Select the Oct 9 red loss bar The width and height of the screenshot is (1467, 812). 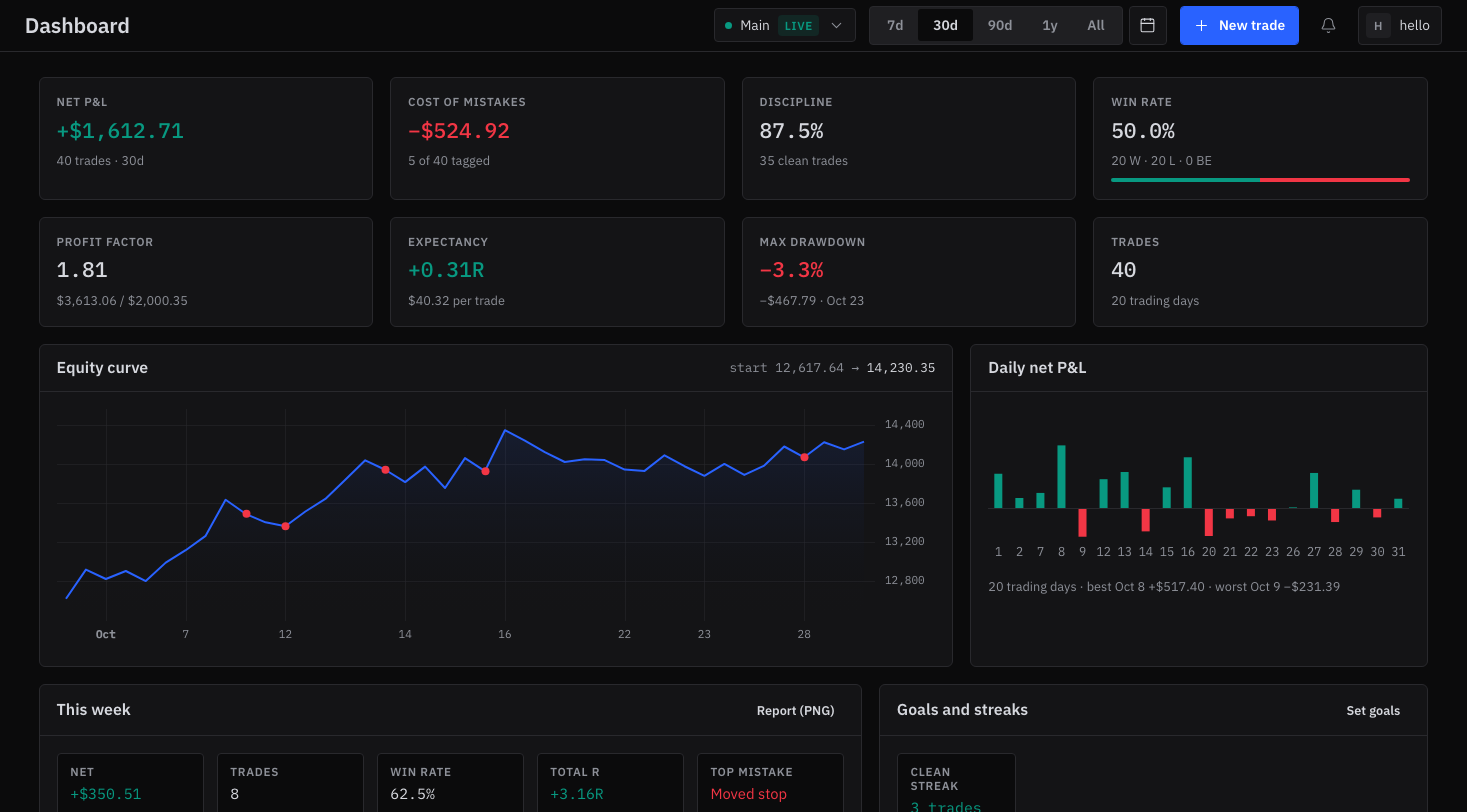[1082, 523]
